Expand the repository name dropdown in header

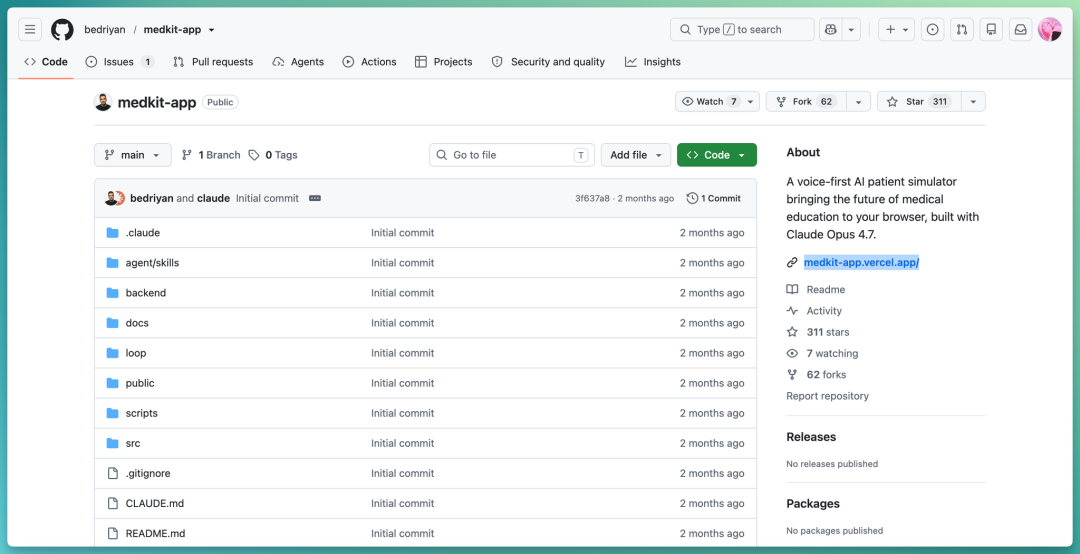click(x=211, y=30)
